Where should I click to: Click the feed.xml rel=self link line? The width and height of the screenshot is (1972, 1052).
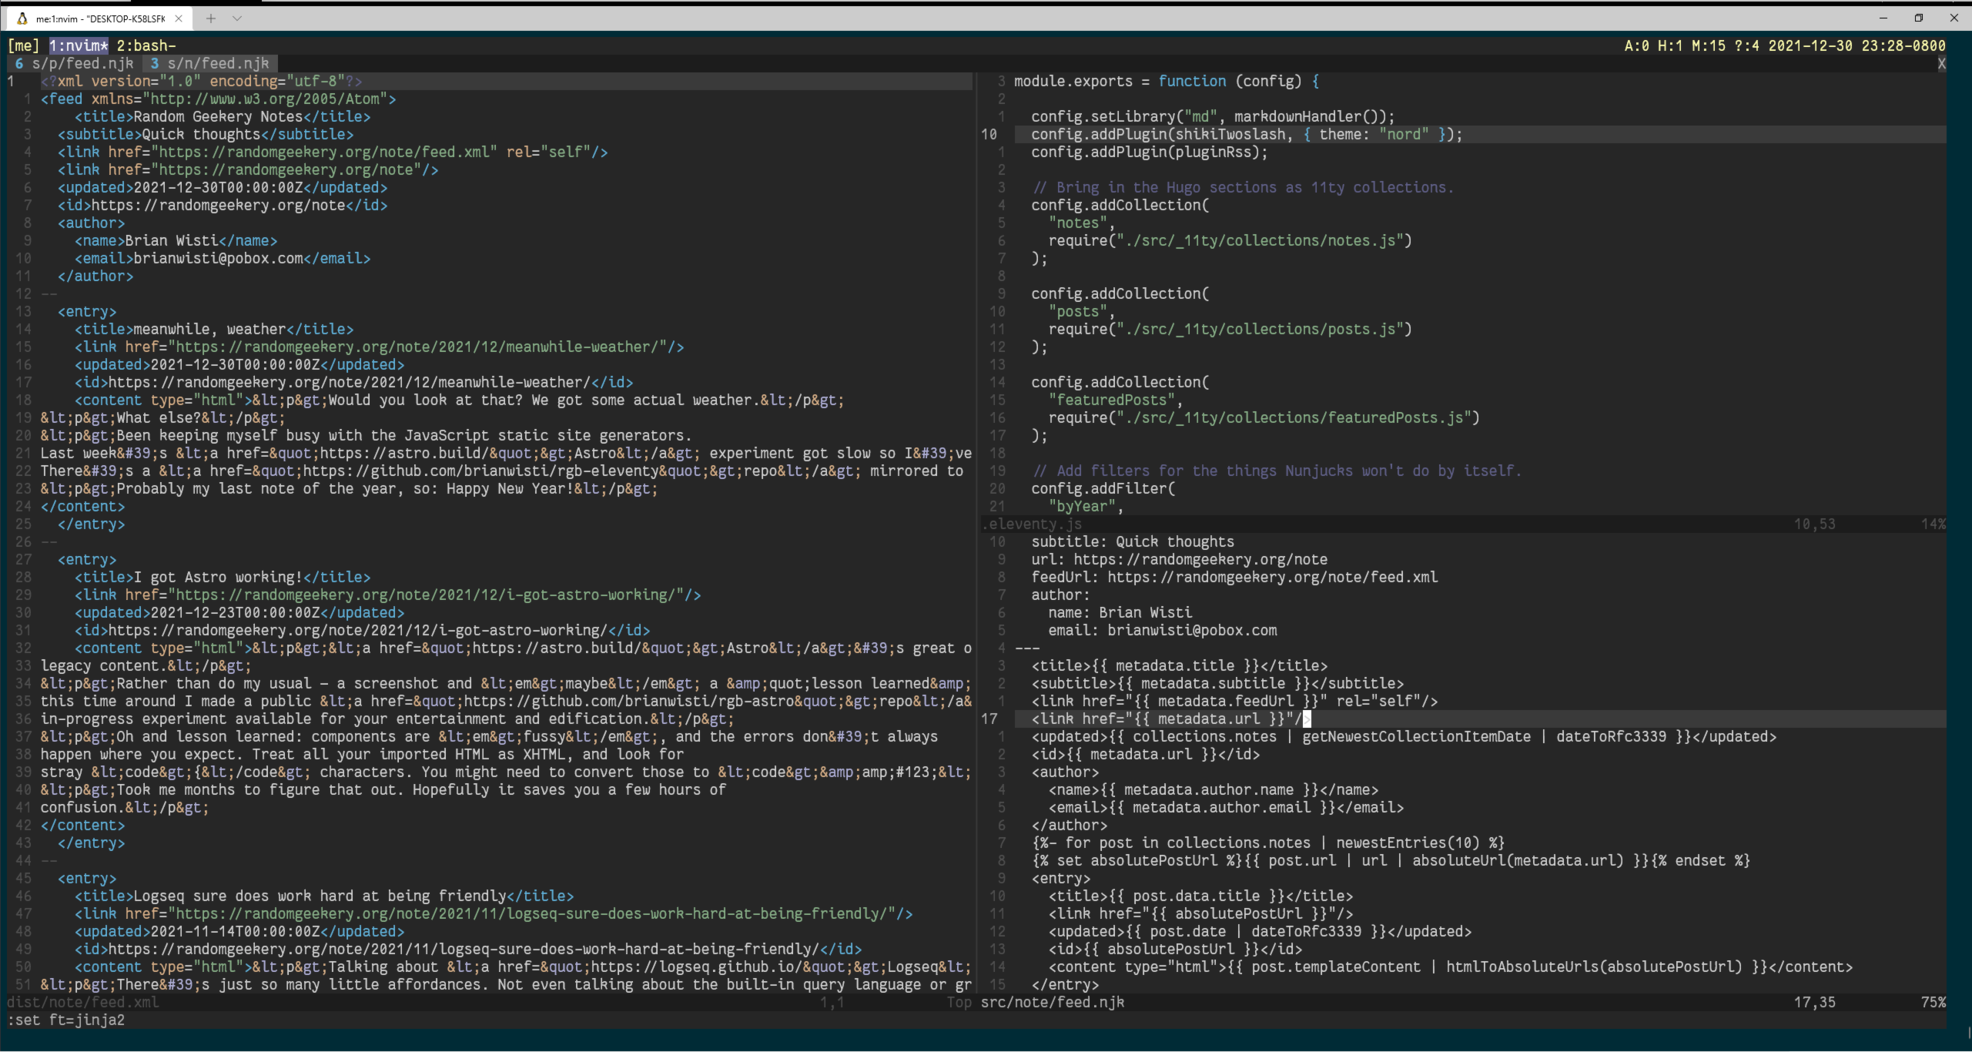[x=332, y=152]
